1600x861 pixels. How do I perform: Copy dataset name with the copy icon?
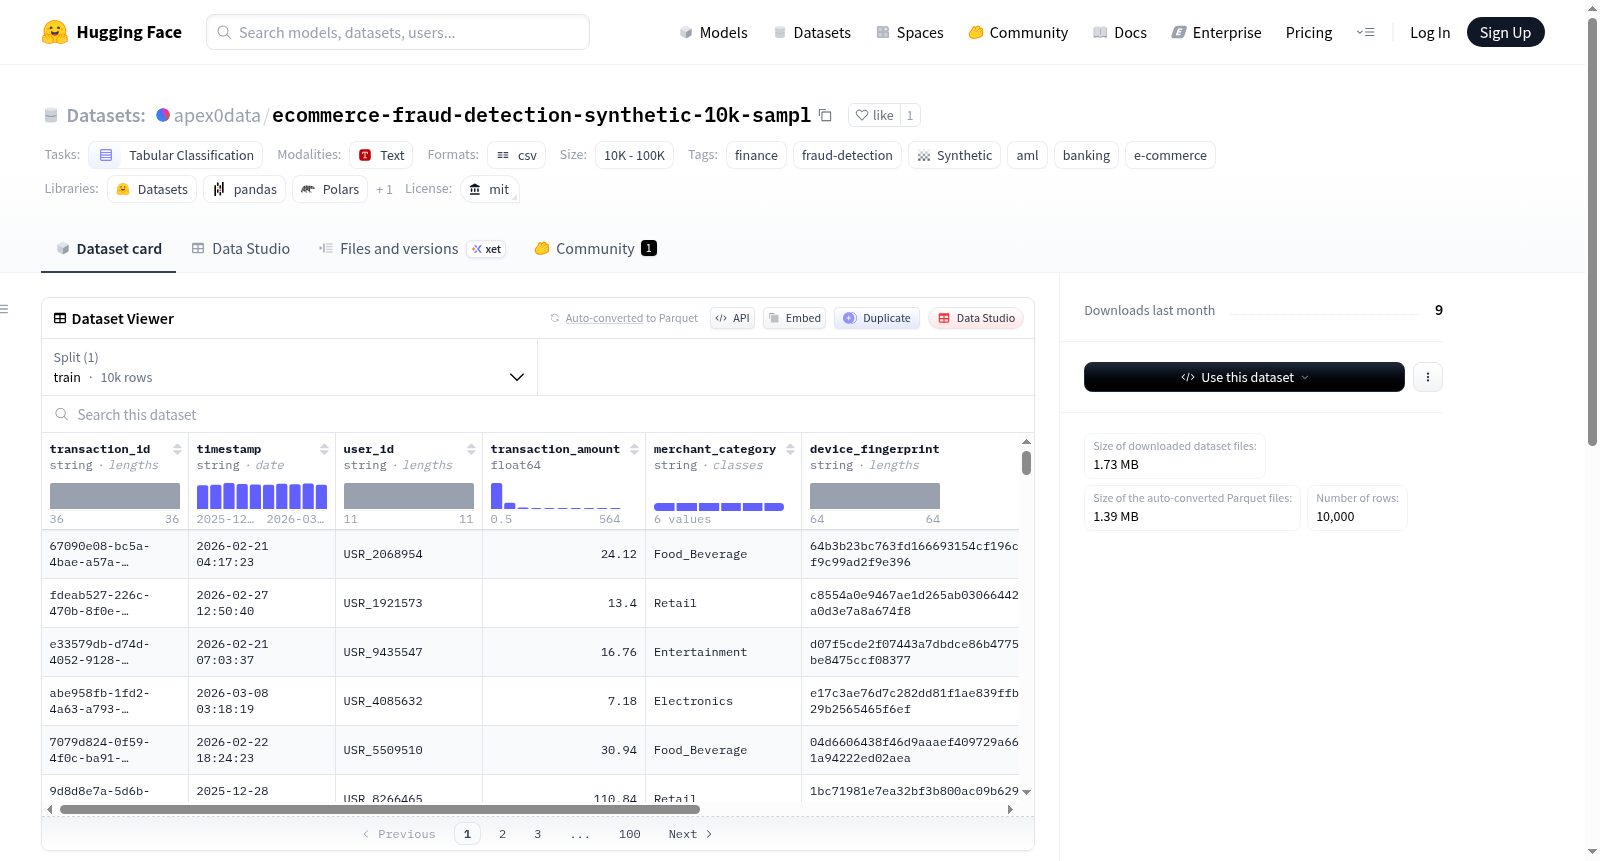[825, 115]
